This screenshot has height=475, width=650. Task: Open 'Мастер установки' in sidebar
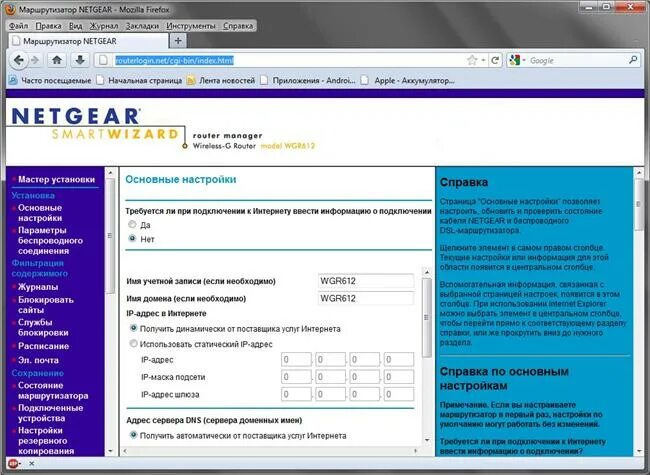tap(56, 179)
